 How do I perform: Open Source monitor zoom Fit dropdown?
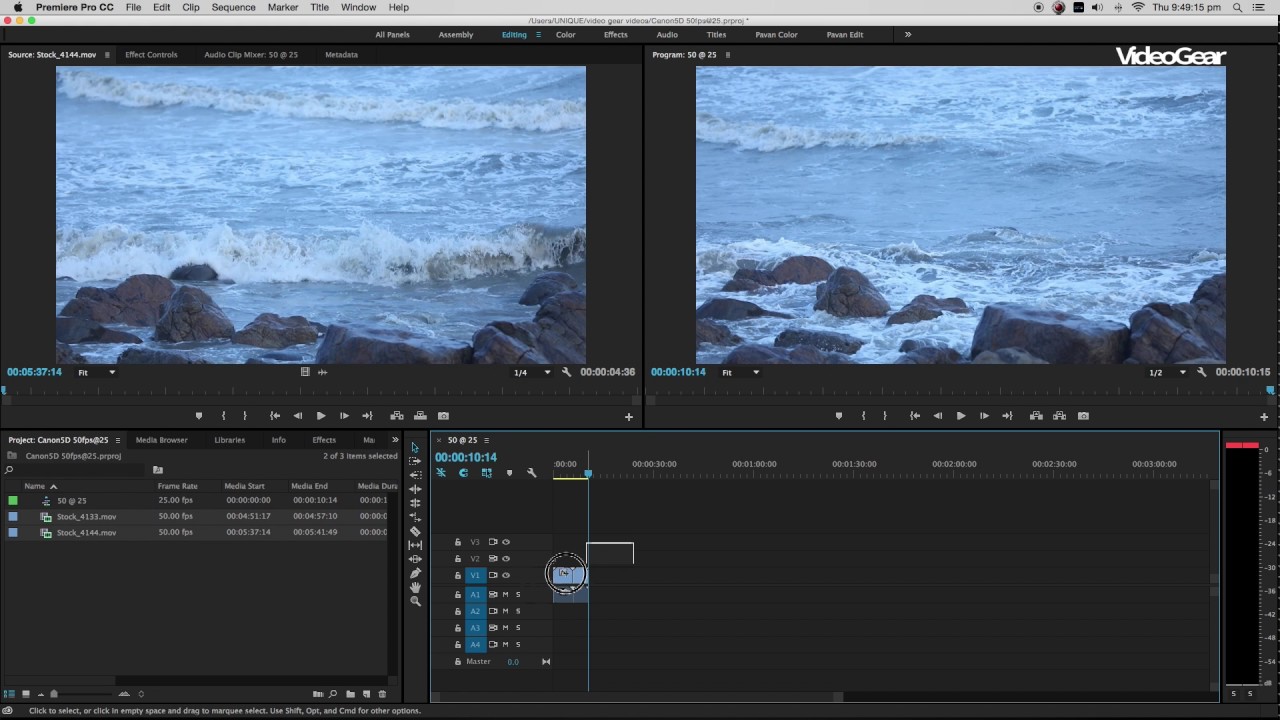tap(98, 372)
